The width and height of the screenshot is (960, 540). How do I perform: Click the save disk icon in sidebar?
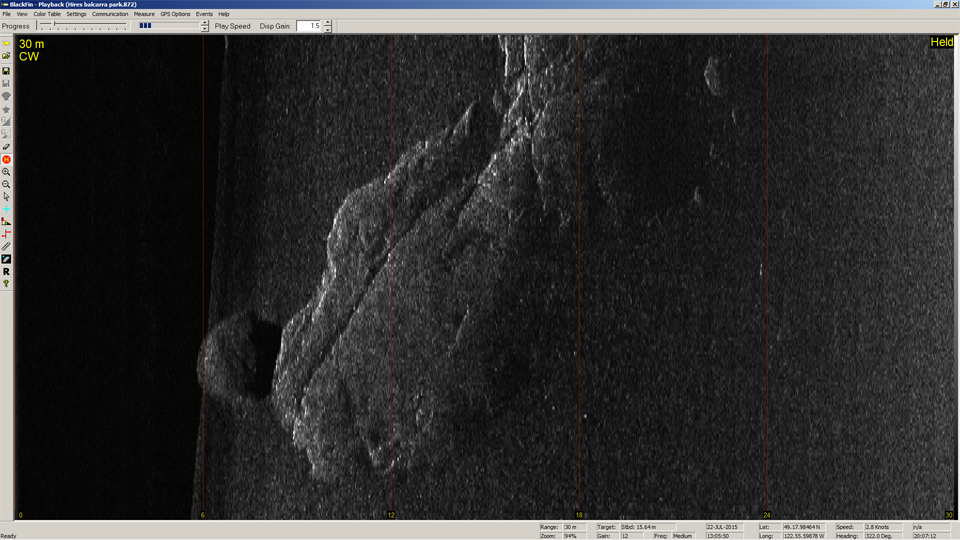[x=6, y=71]
